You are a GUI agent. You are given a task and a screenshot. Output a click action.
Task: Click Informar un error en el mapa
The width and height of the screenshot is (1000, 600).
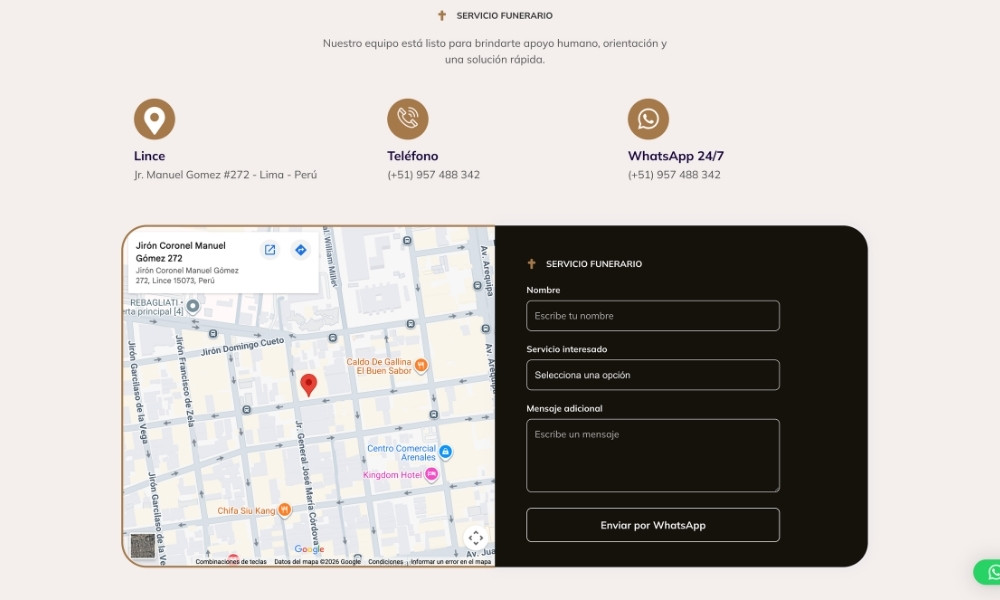click(451, 562)
